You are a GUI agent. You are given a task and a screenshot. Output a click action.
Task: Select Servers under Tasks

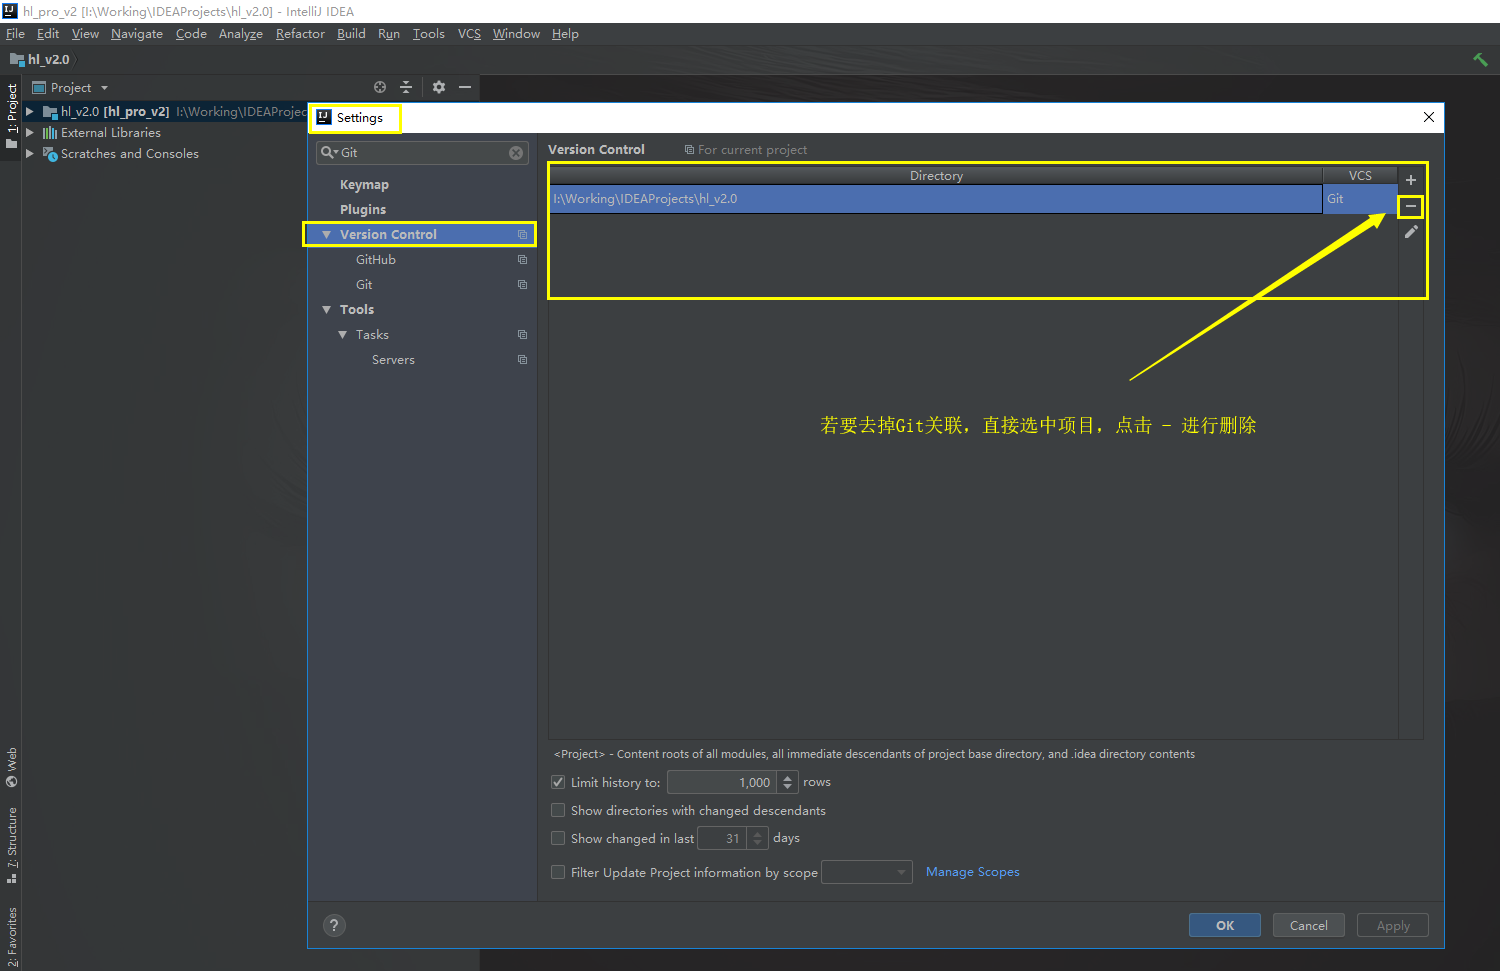(x=393, y=360)
